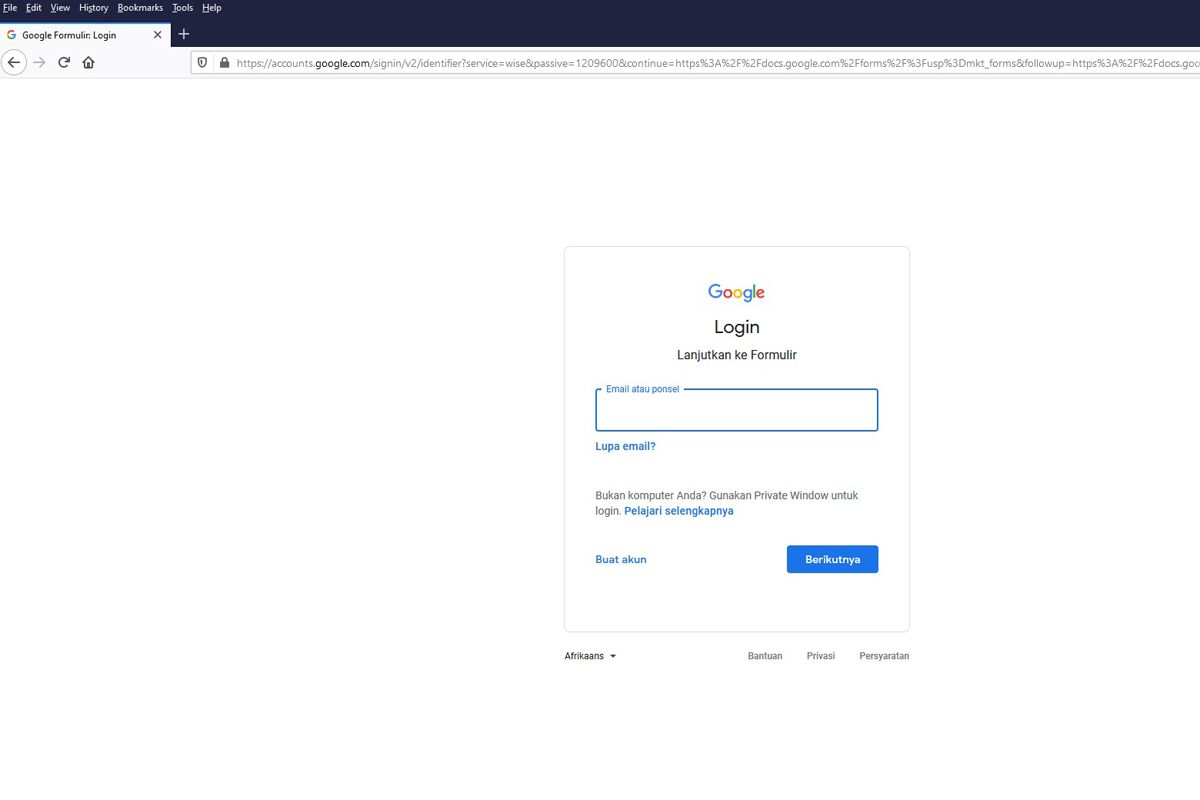The width and height of the screenshot is (1200, 800).
Task: Open the History menu
Action: [93, 8]
